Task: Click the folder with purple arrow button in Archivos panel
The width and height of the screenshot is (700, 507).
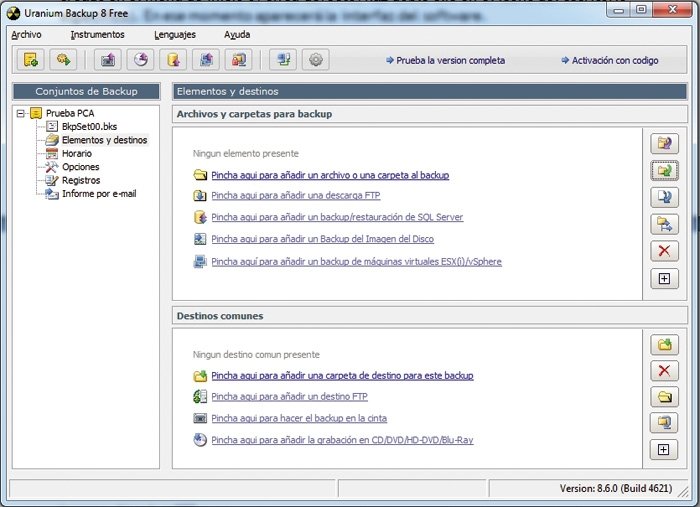Action: pos(664,143)
